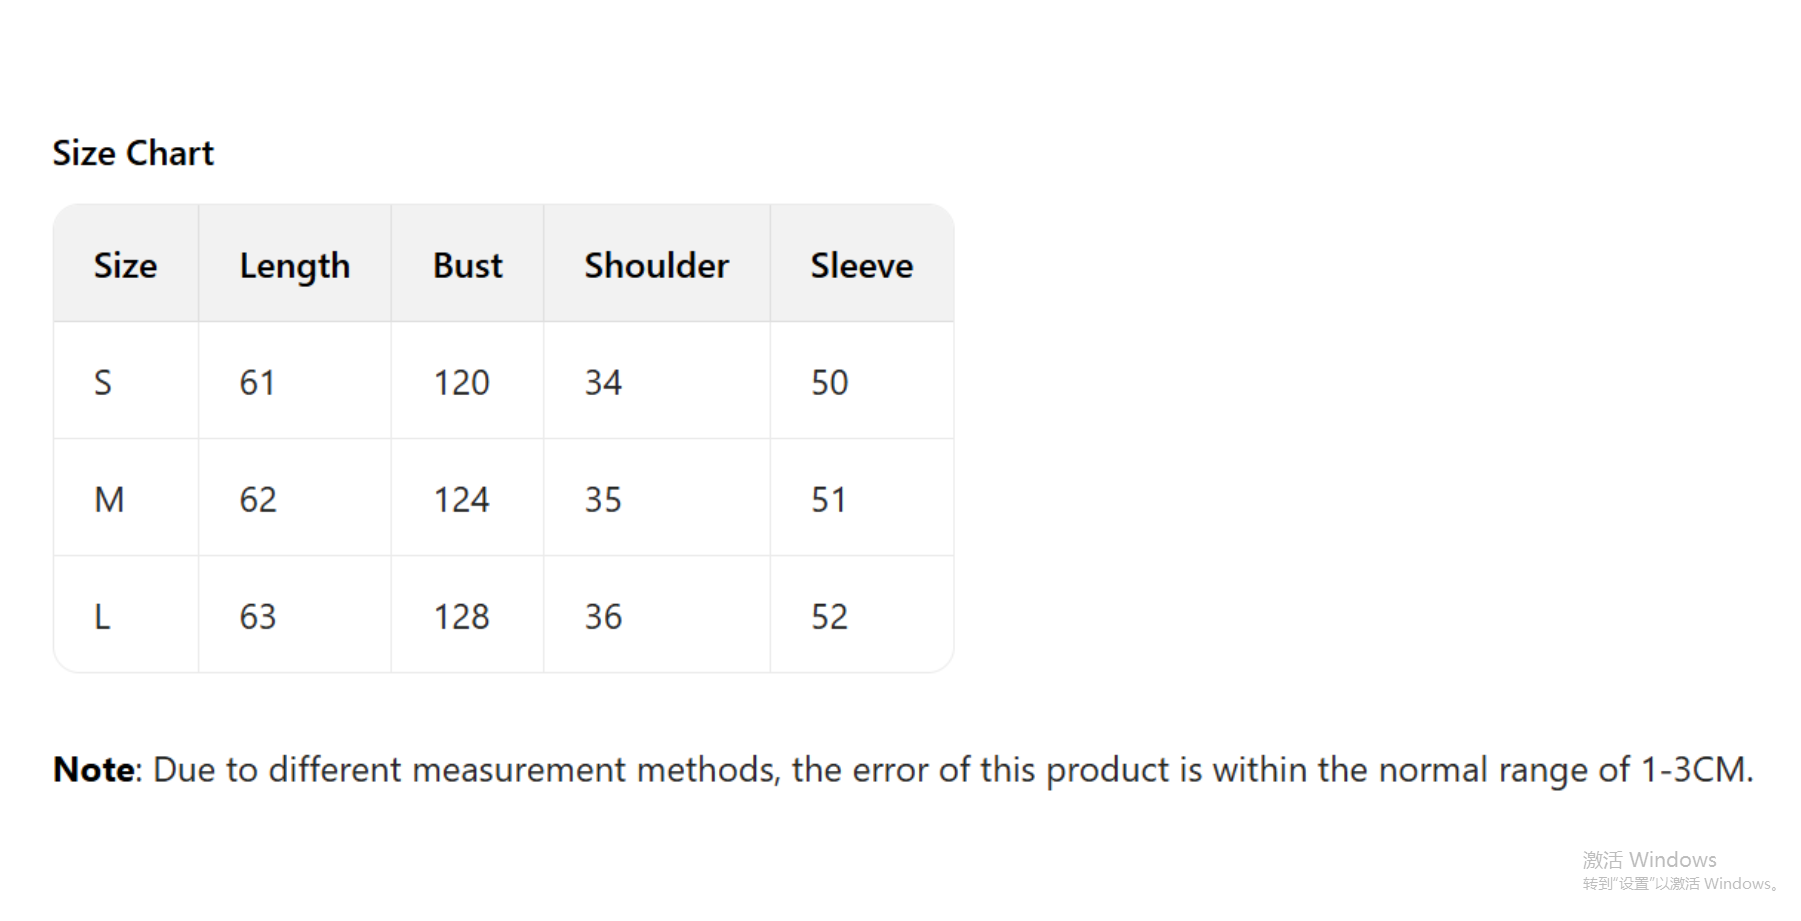This screenshot has height=921, width=1801.
Task: Click sleeve value 50 cell
Action: tap(829, 382)
